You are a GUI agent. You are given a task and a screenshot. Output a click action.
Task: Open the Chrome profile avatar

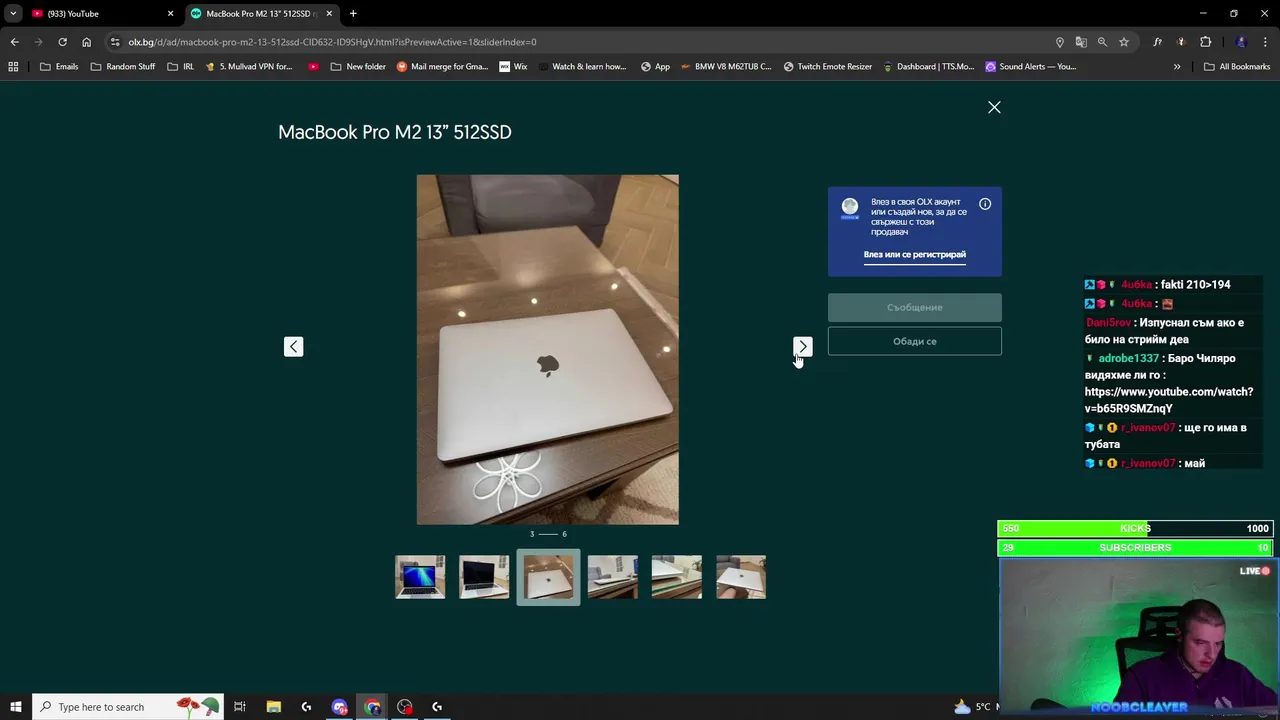point(1241,42)
